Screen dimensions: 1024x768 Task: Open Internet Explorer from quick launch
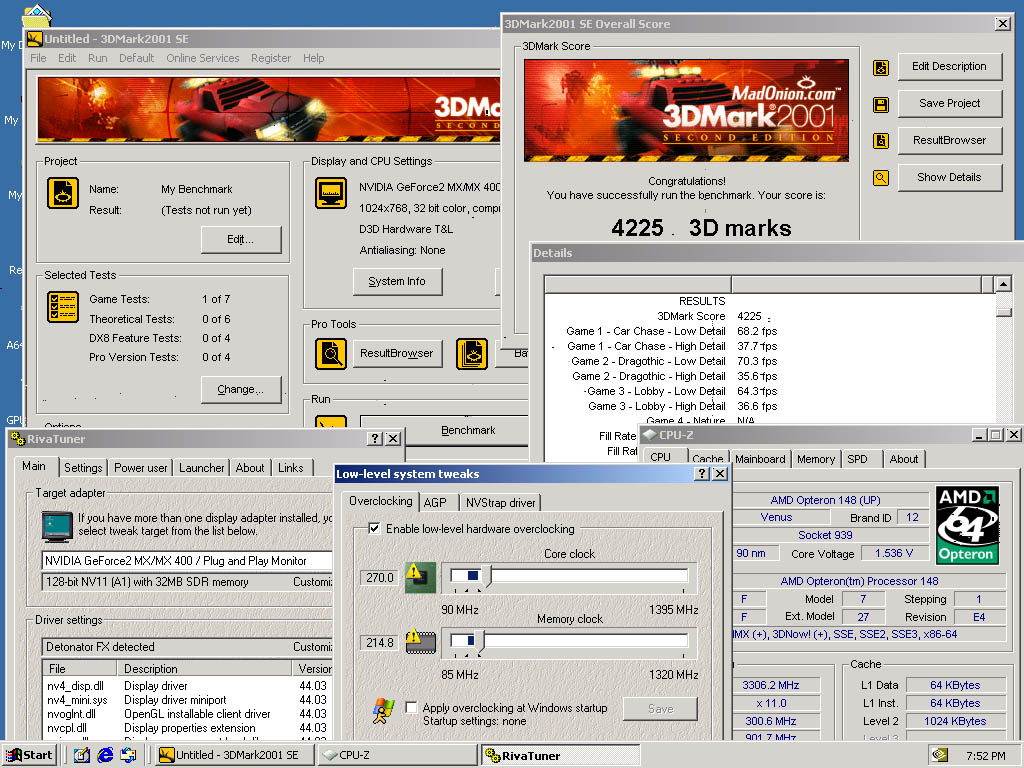point(105,755)
